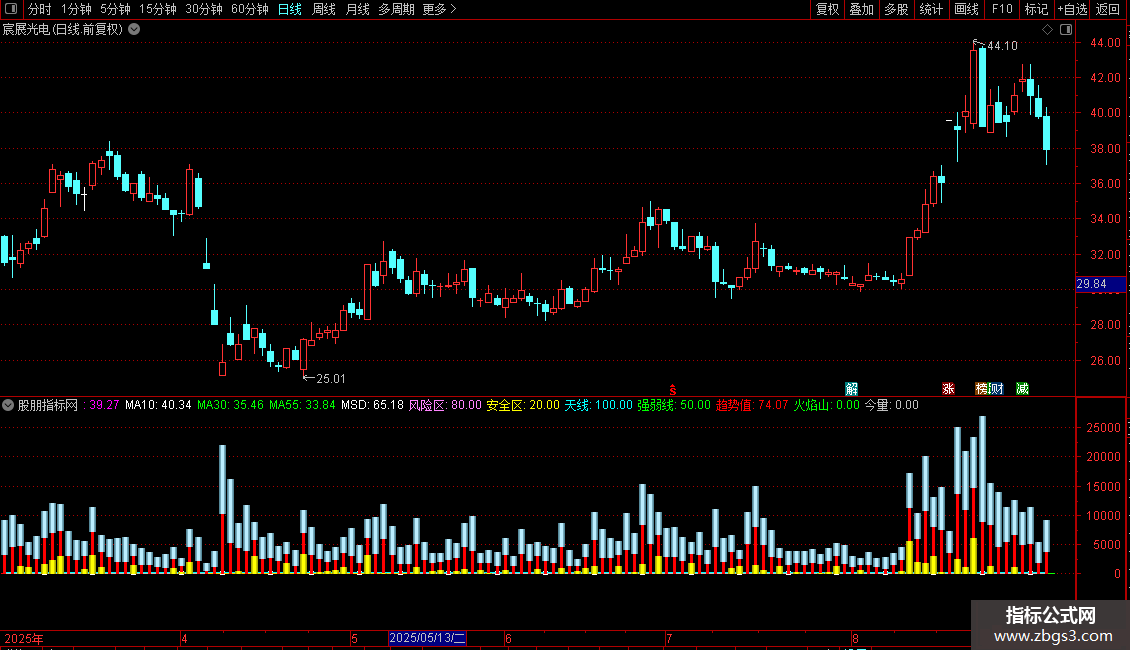Click the 财 finance marker icon
The image size is (1130, 650).
pos(997,388)
